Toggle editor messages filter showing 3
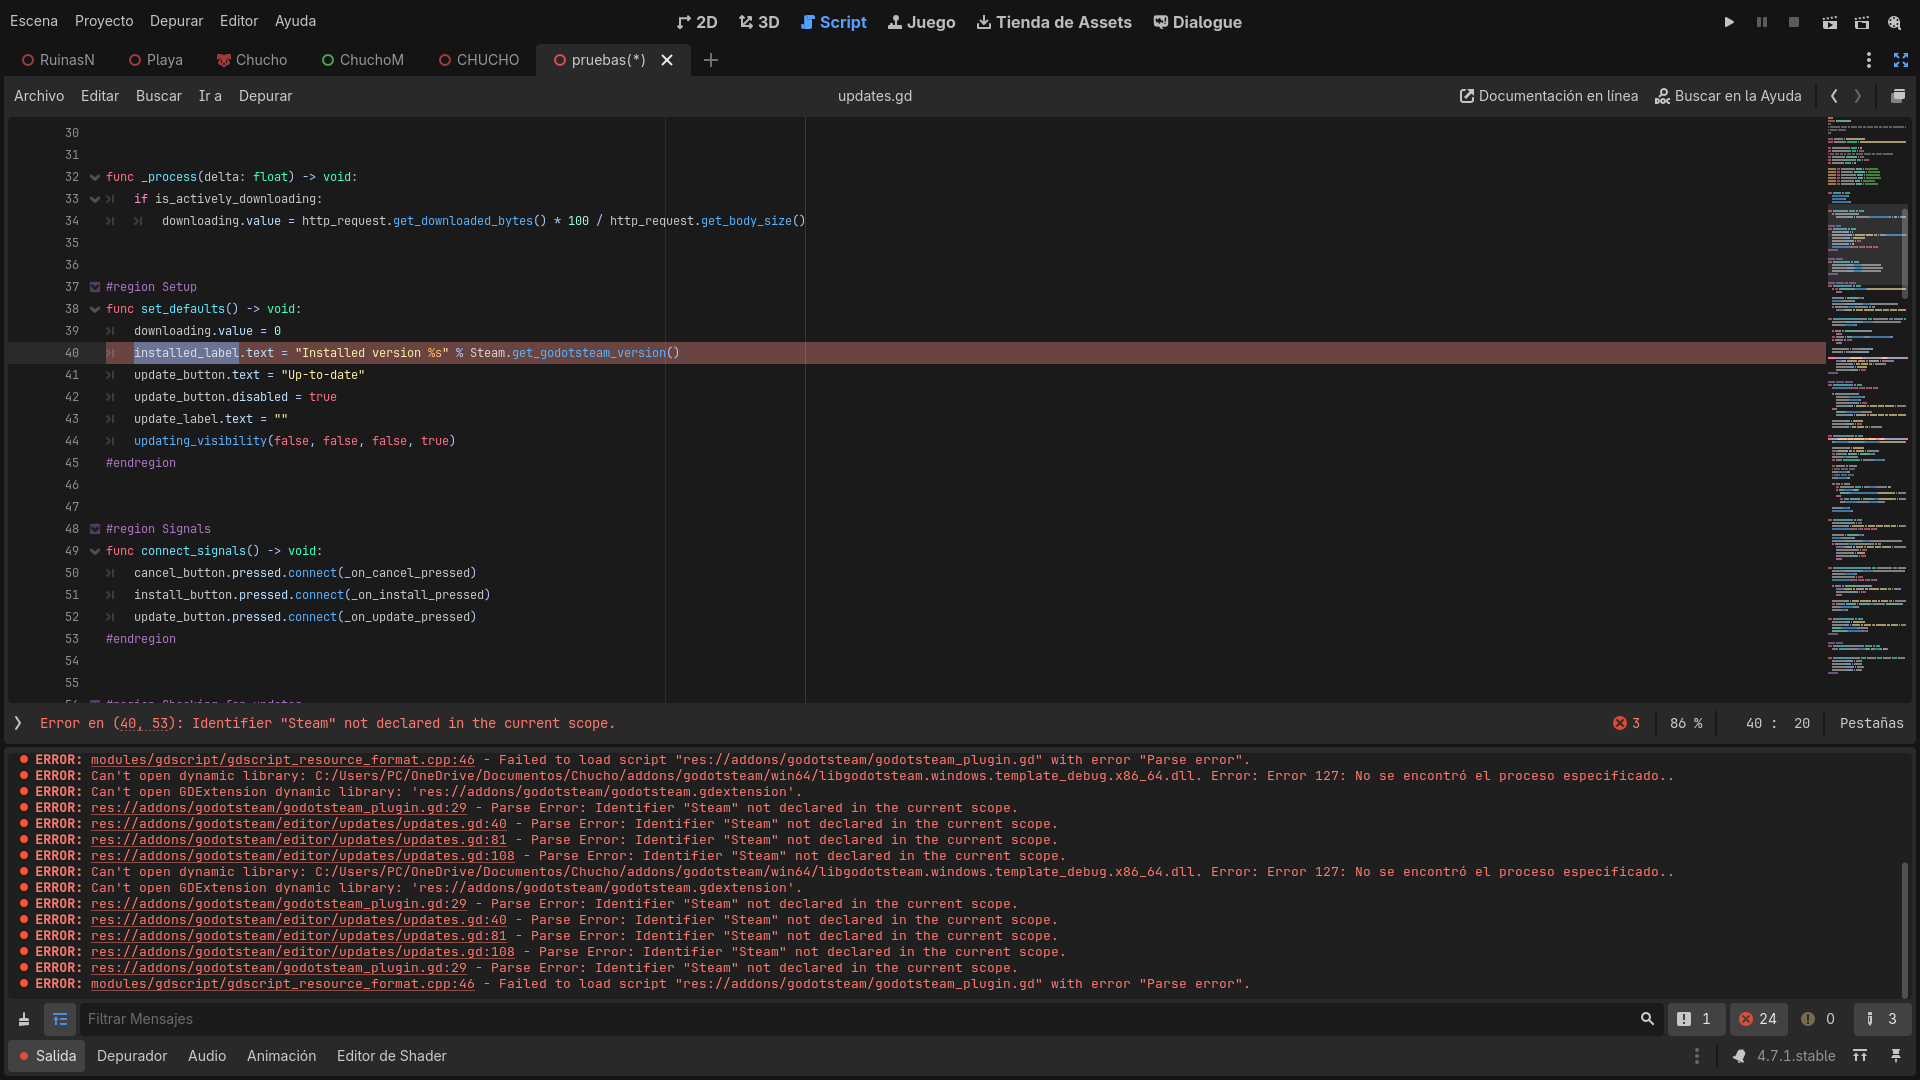The image size is (1920, 1080). (1881, 1019)
